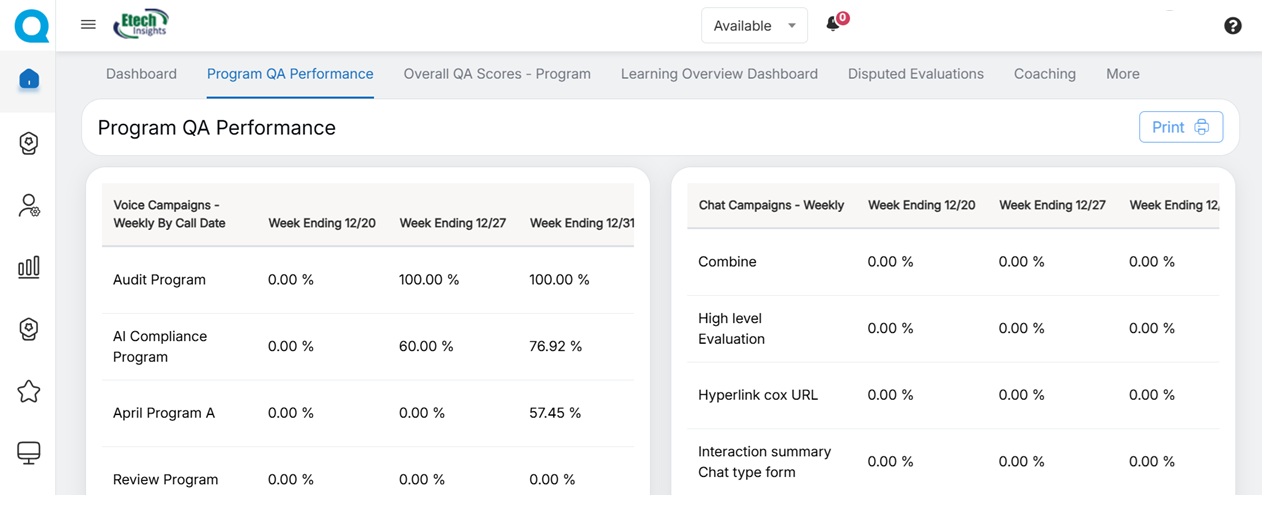1262x509 pixels.
Task: Open the notifications bell icon
Action: [x=833, y=25]
